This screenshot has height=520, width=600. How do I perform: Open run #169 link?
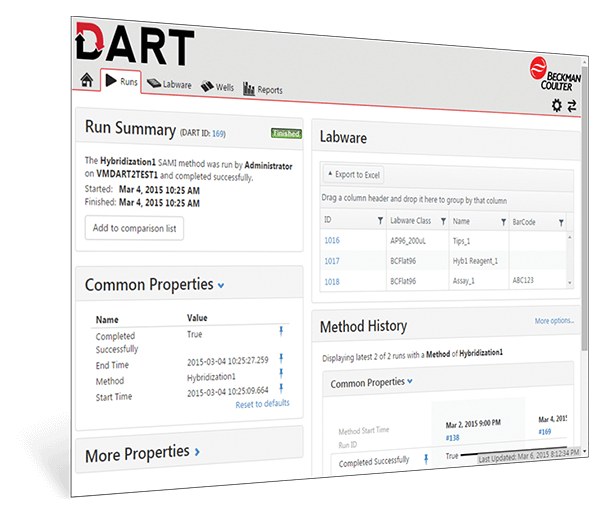tap(545, 432)
